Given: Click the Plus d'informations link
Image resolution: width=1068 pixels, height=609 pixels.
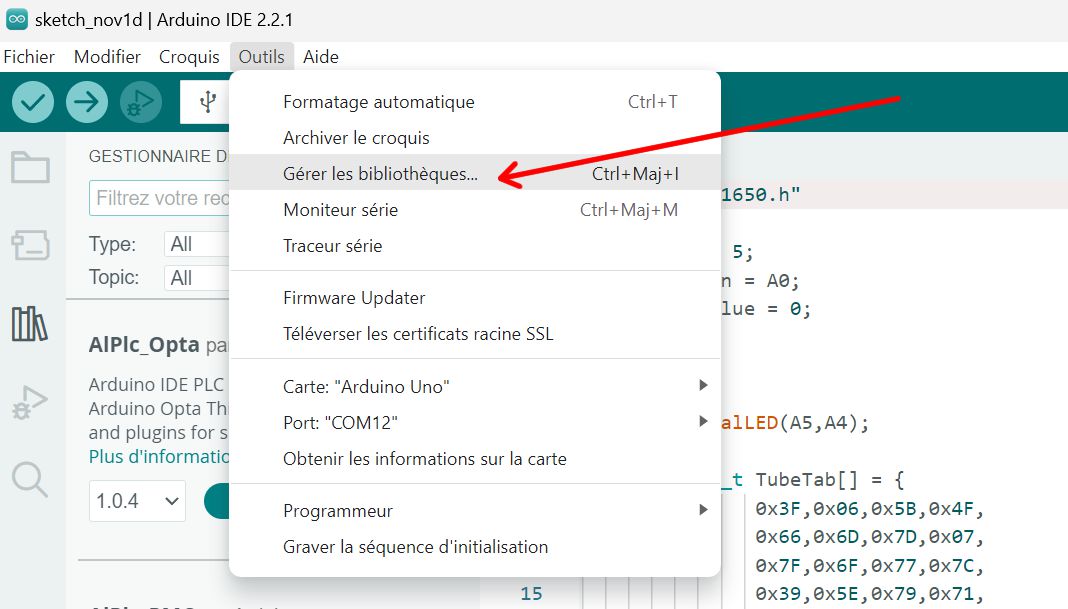Looking at the screenshot, I should pos(159,456).
